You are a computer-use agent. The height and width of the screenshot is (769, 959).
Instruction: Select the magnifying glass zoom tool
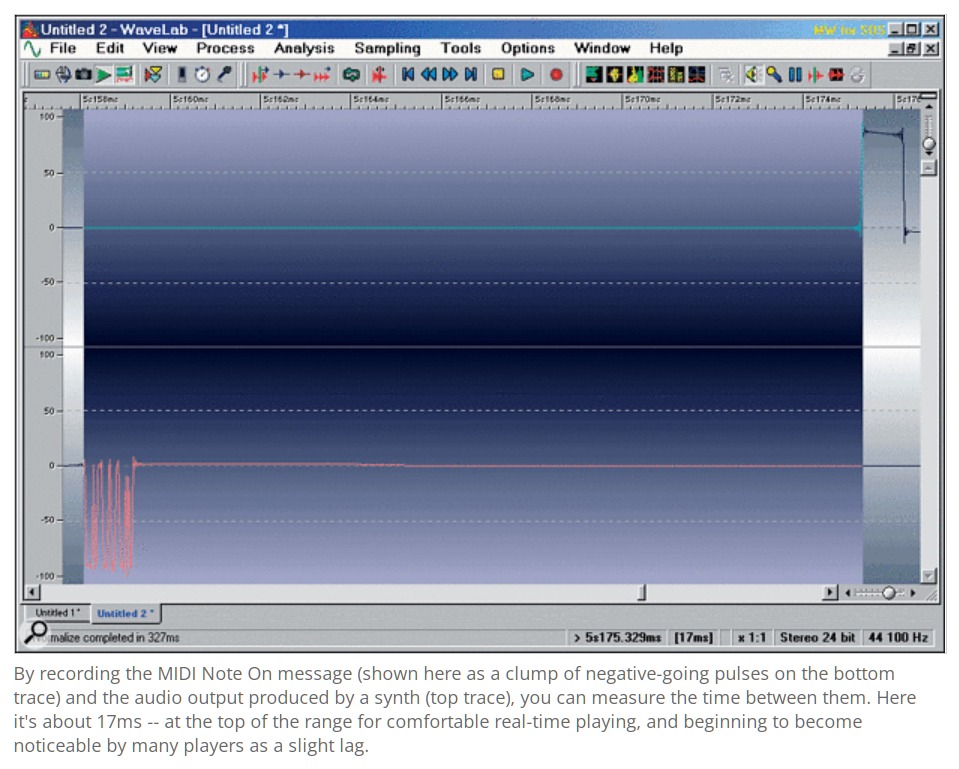(775, 74)
